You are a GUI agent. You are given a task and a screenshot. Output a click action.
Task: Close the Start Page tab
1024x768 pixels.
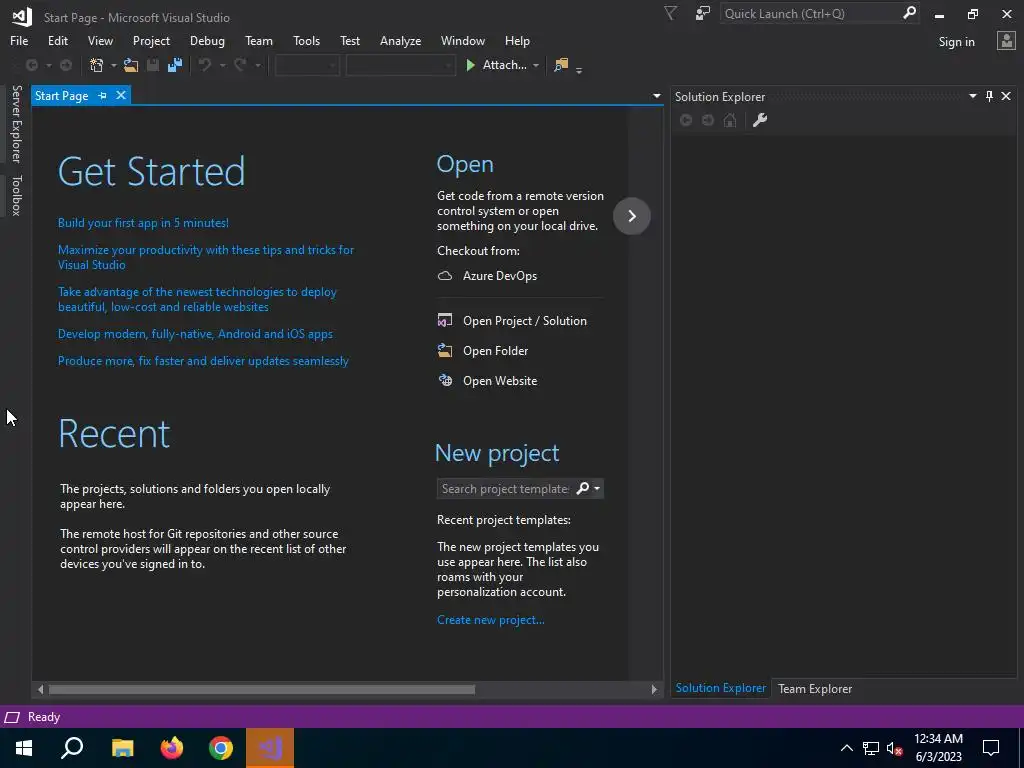(121, 95)
